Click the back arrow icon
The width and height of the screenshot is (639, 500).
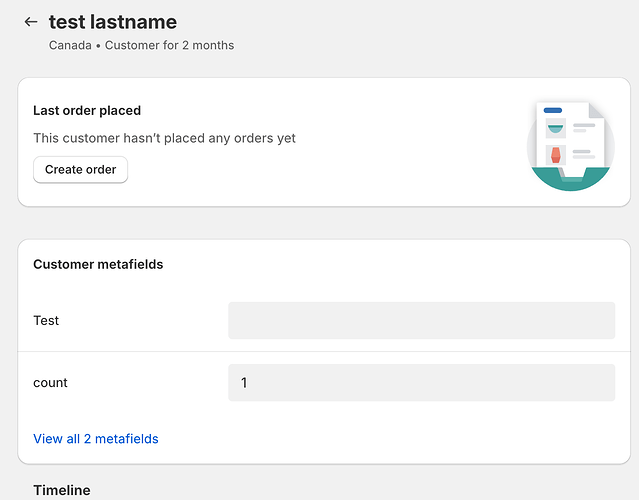click(x=31, y=22)
